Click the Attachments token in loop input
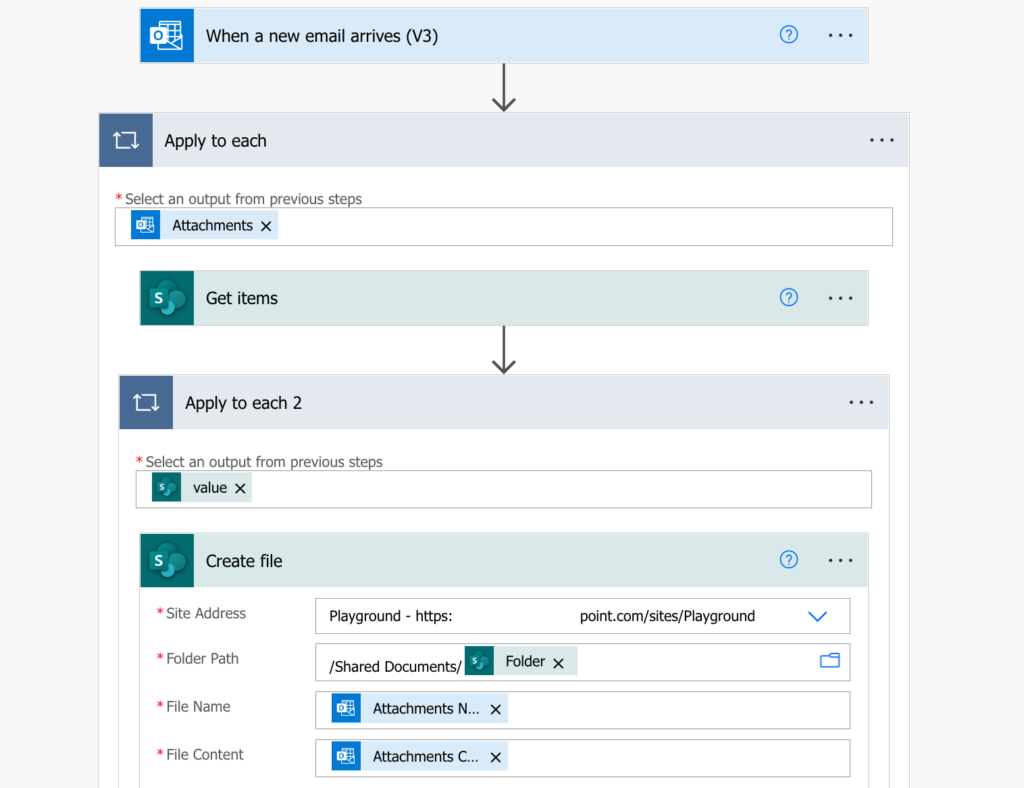The width and height of the screenshot is (1024, 788). tap(204, 225)
